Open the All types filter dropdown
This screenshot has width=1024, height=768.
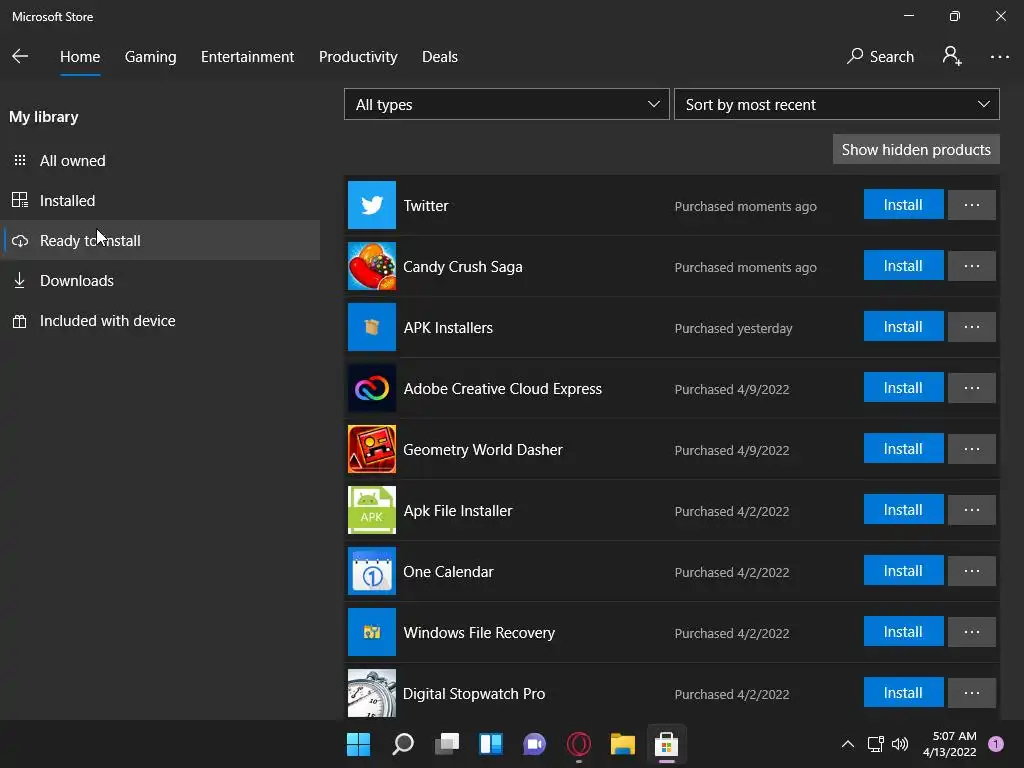(x=507, y=104)
